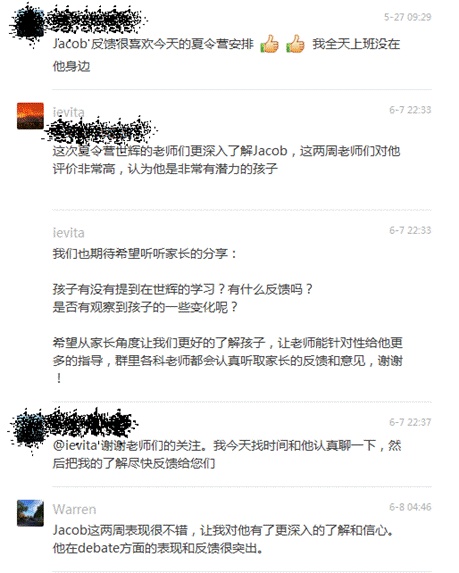Click the @ievita mention in the reply
This screenshot has width=459, height=573.
tap(75, 445)
